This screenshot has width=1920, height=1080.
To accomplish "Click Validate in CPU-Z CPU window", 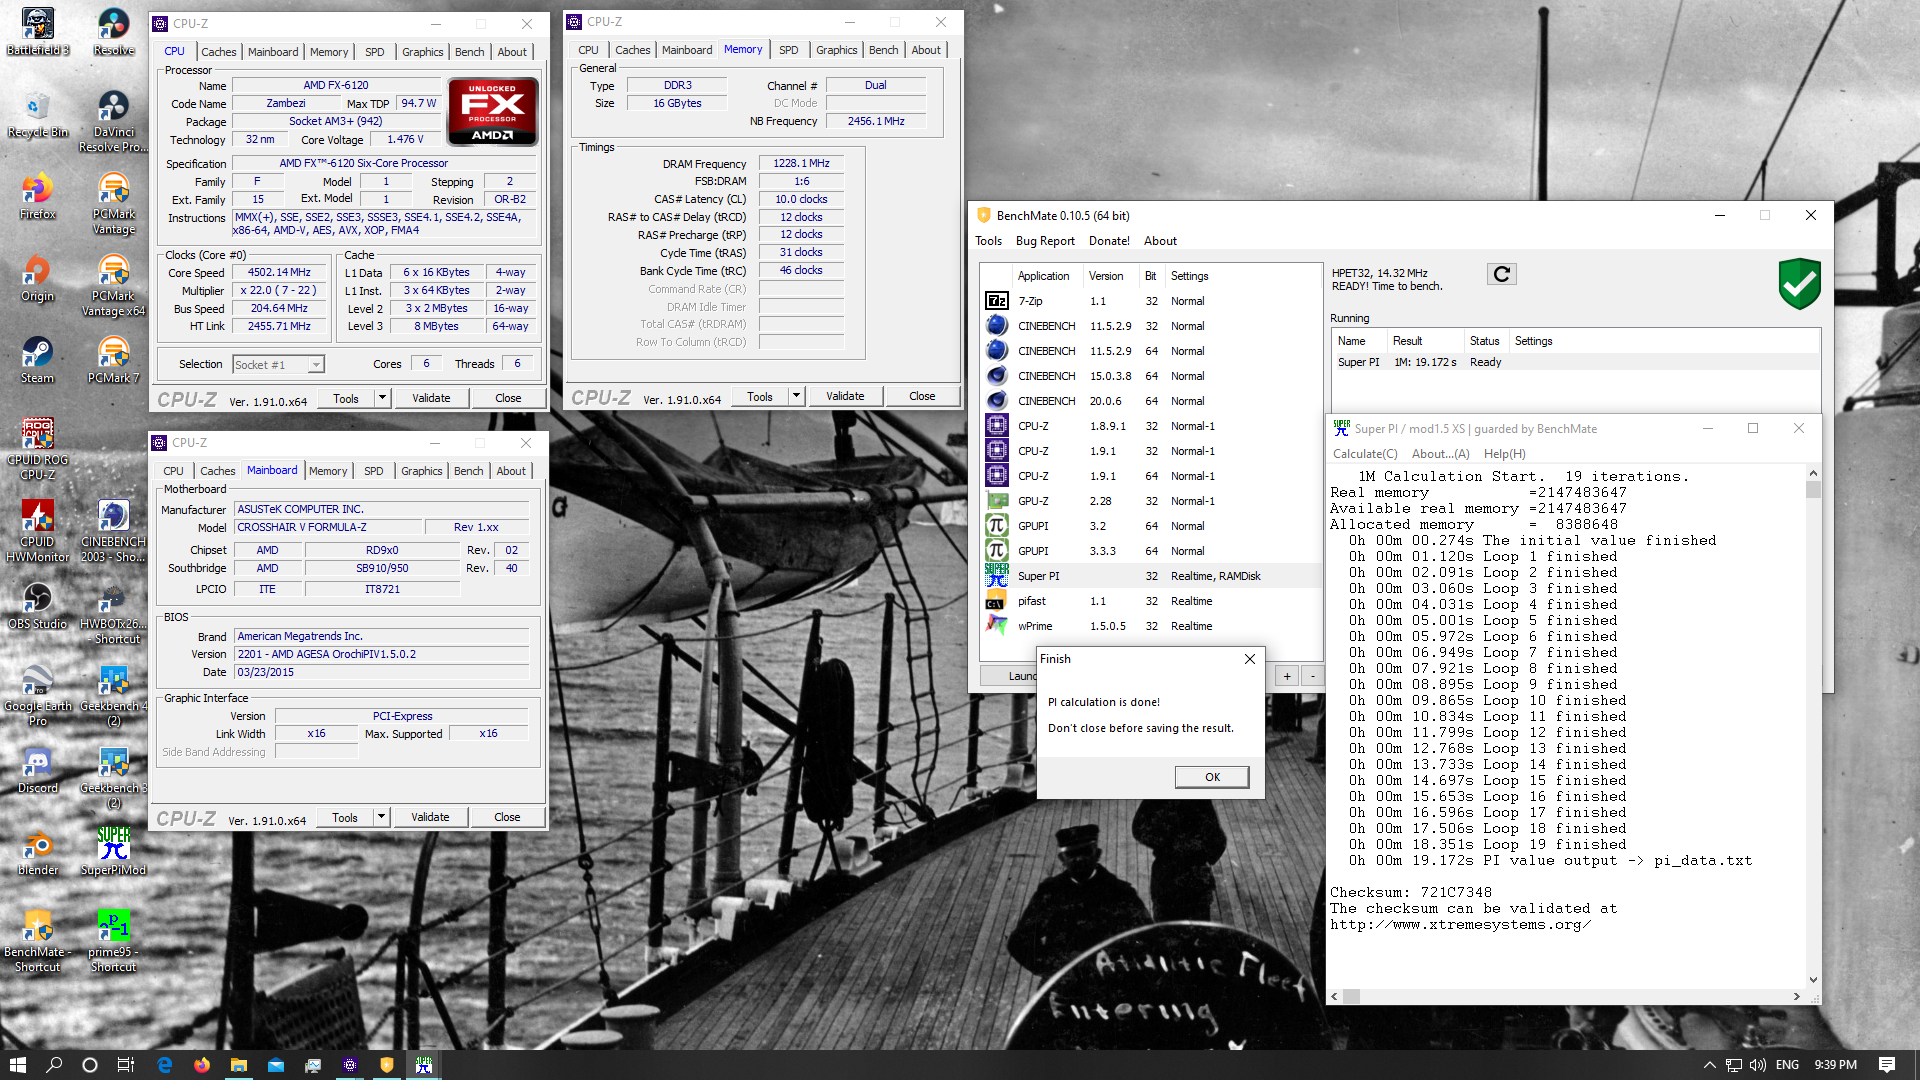I will 431,398.
